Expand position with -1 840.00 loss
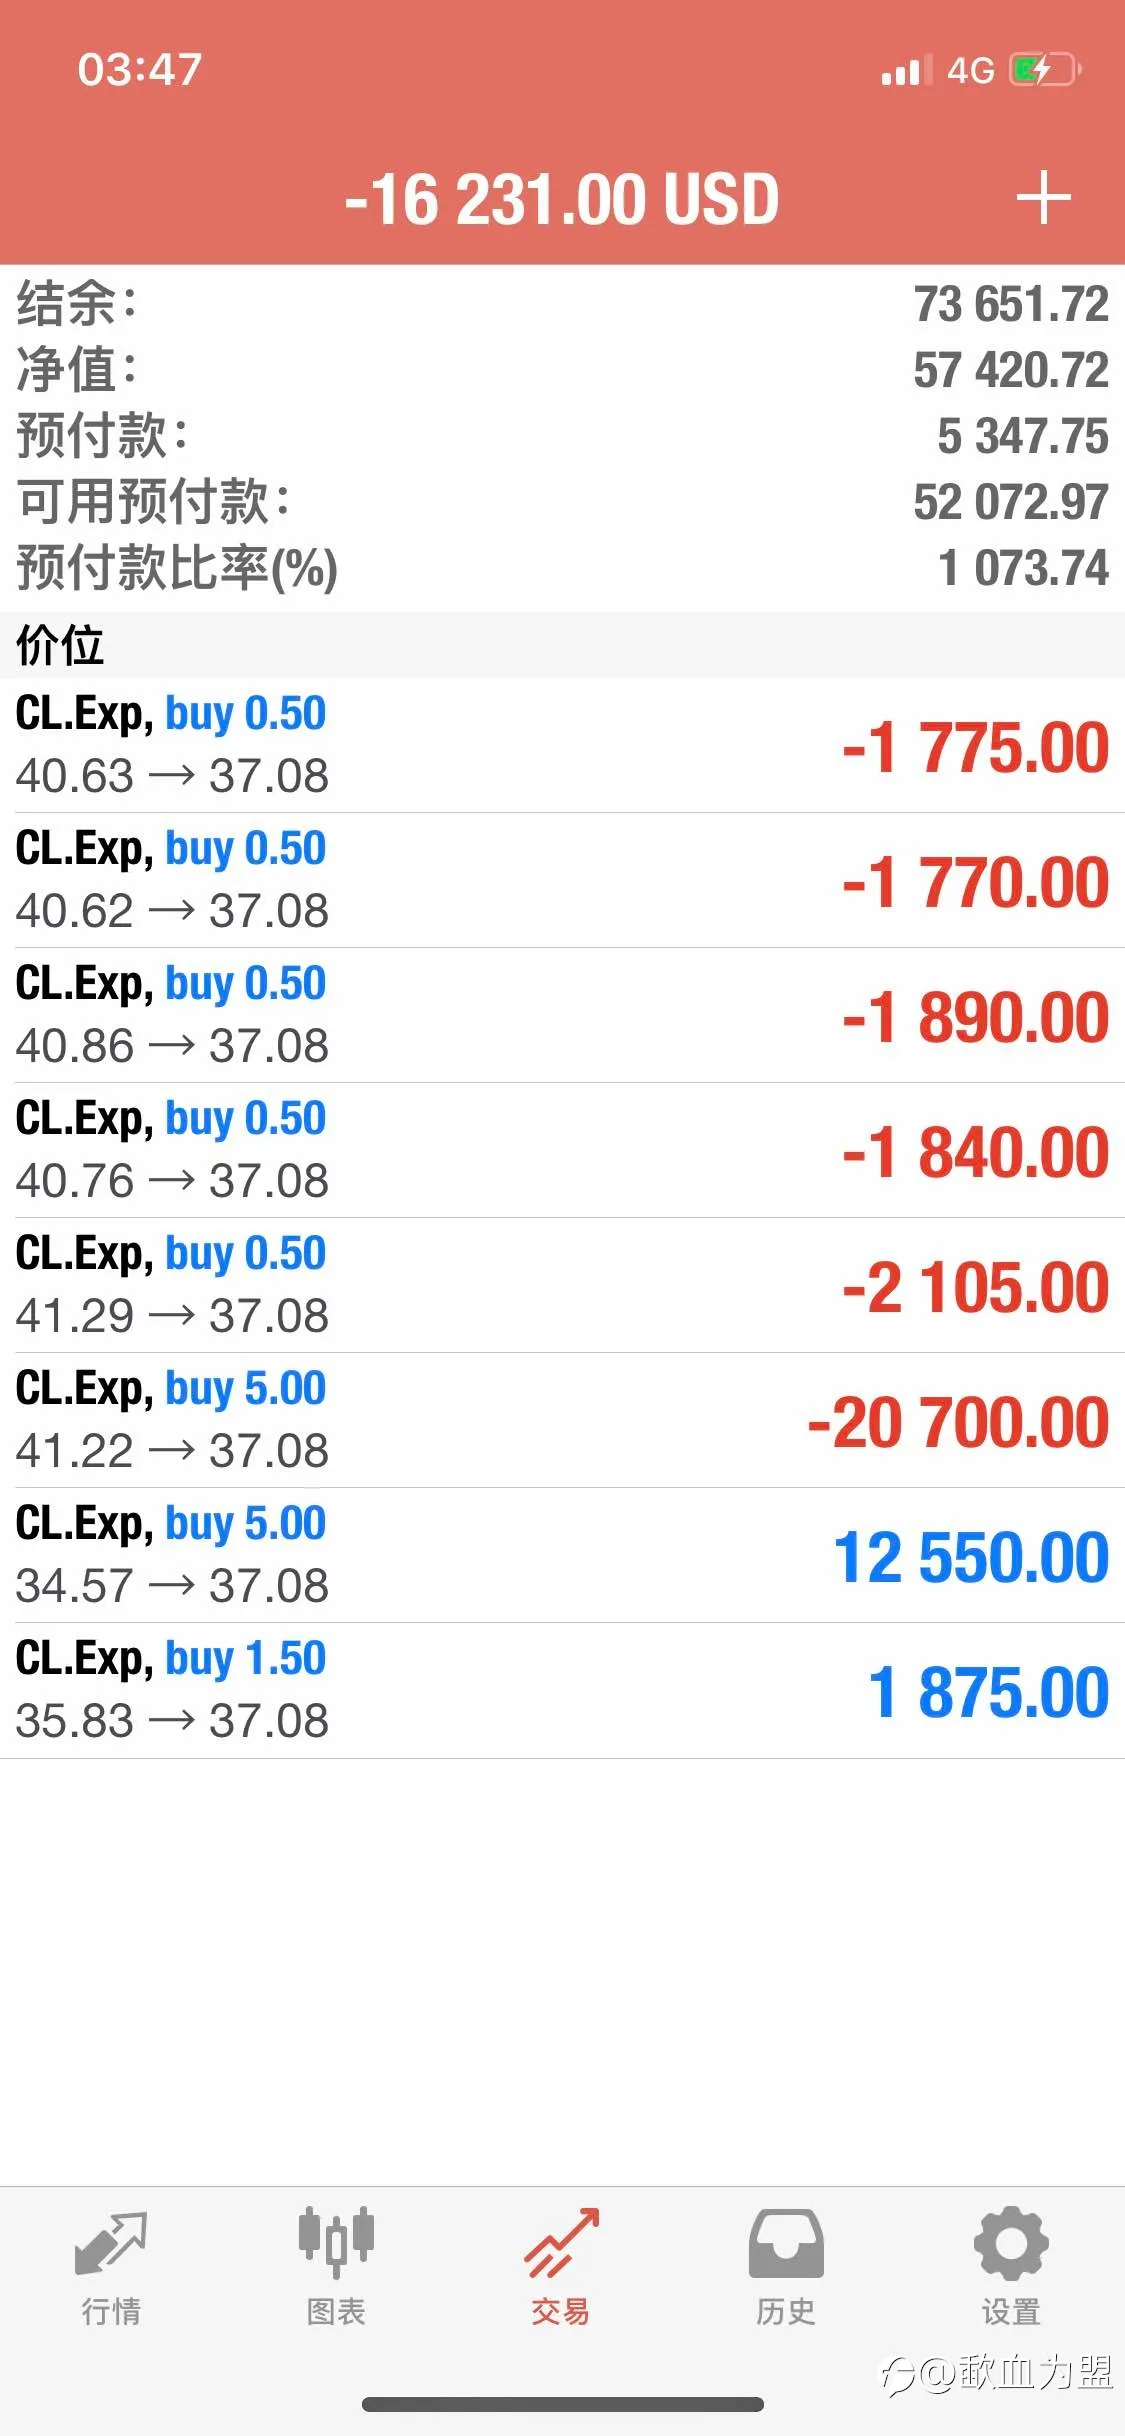 coord(562,1151)
